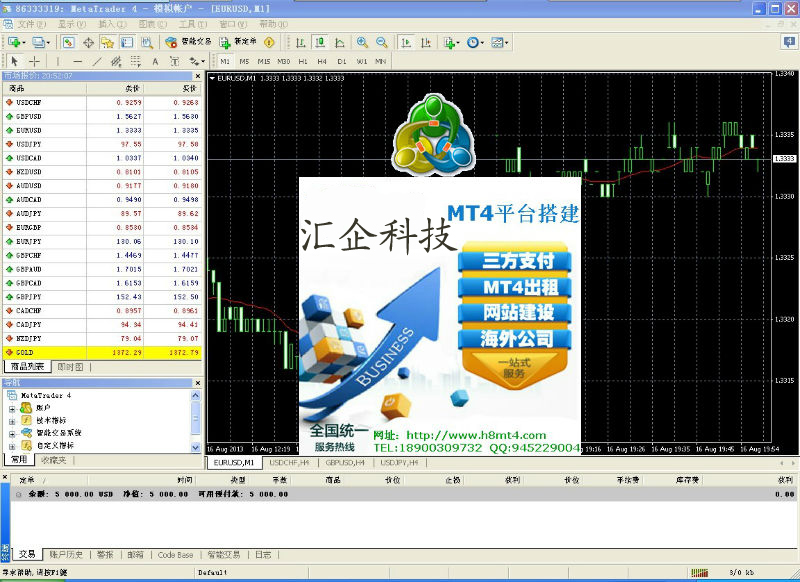Select the Horizontal Line tool

click(78, 61)
